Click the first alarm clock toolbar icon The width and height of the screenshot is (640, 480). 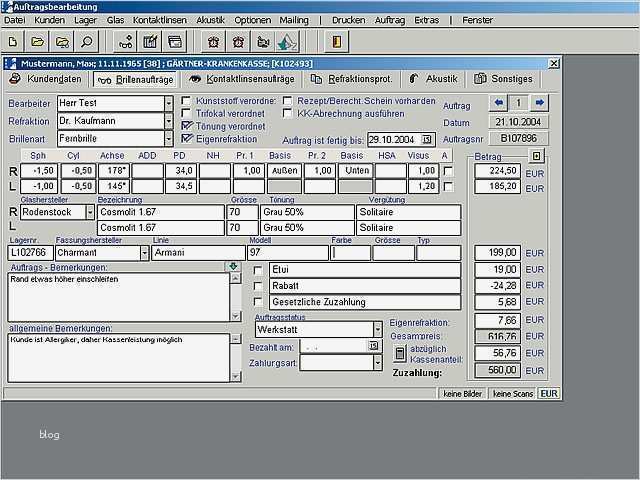coord(213,42)
